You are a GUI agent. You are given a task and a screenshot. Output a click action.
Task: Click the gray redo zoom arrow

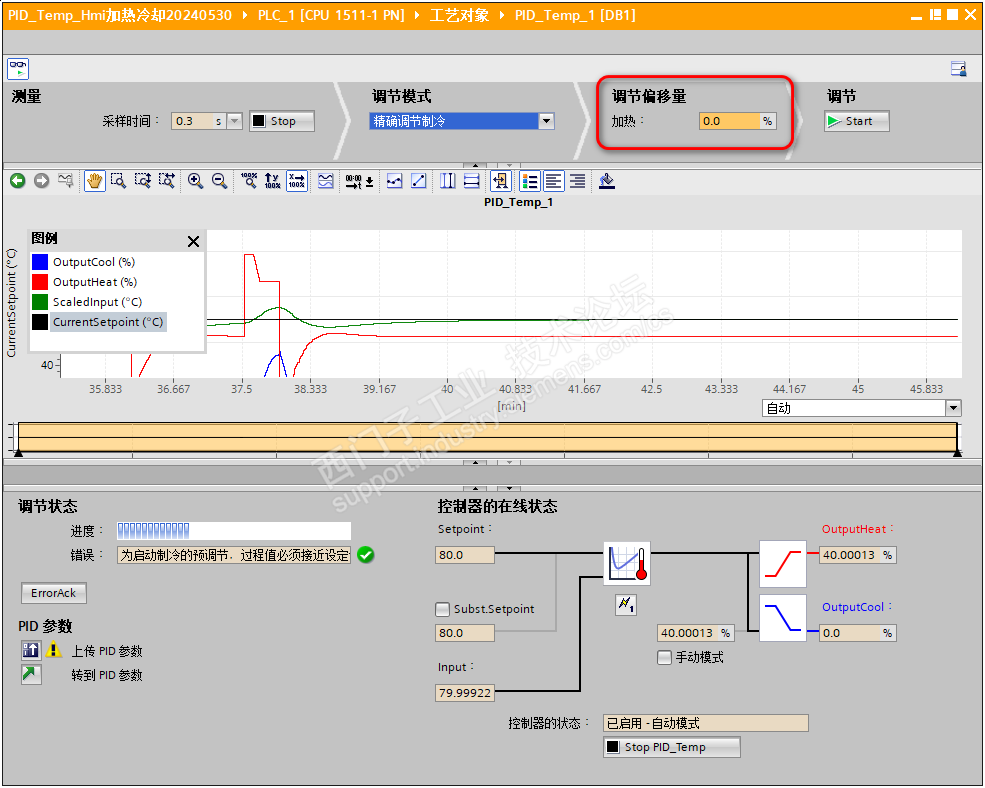[41, 181]
